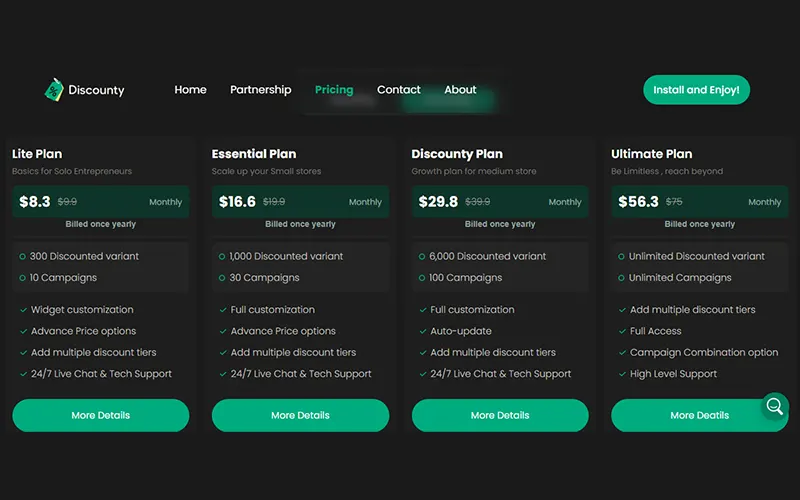Click 'Unlimited Discounted variant' text
The image size is (800, 500).
(696, 256)
